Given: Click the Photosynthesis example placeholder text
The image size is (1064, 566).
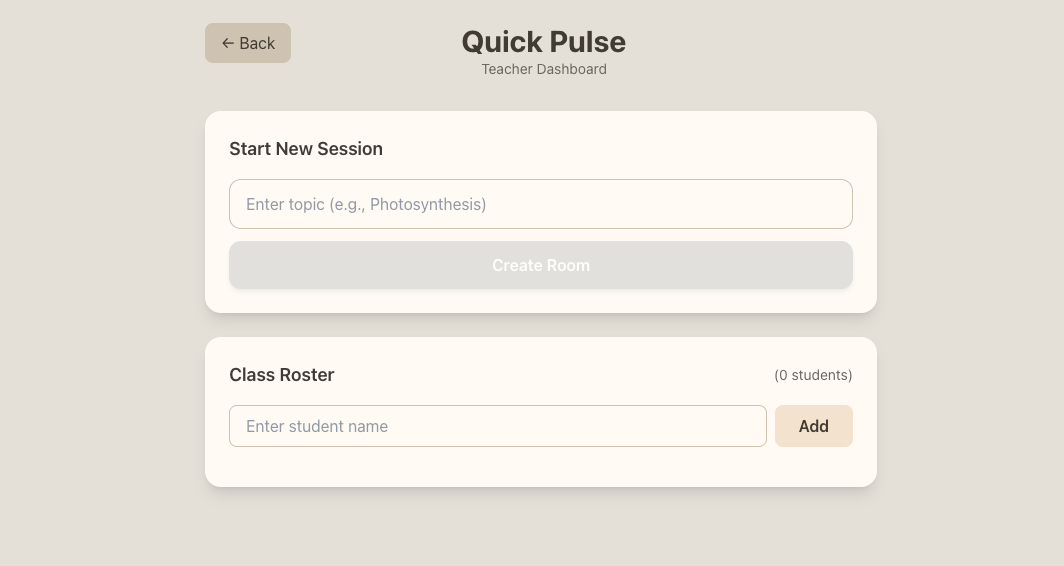Looking at the screenshot, I should click(427, 204).
